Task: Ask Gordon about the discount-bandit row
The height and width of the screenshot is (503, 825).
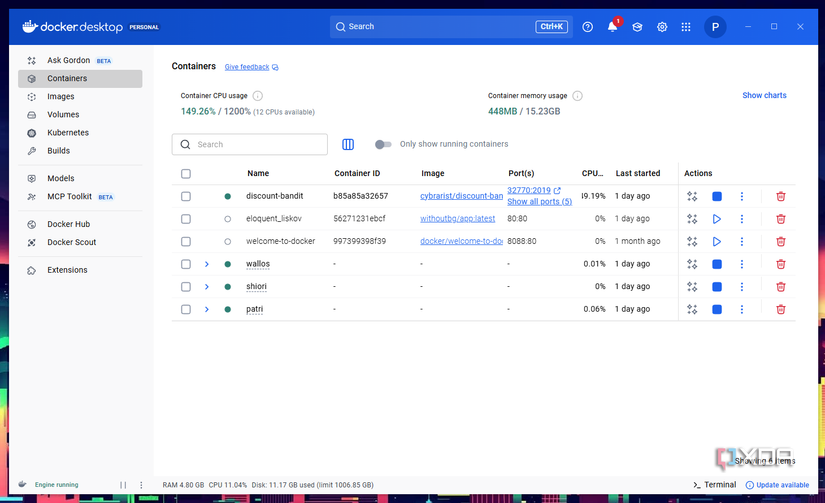Action: [x=692, y=196]
